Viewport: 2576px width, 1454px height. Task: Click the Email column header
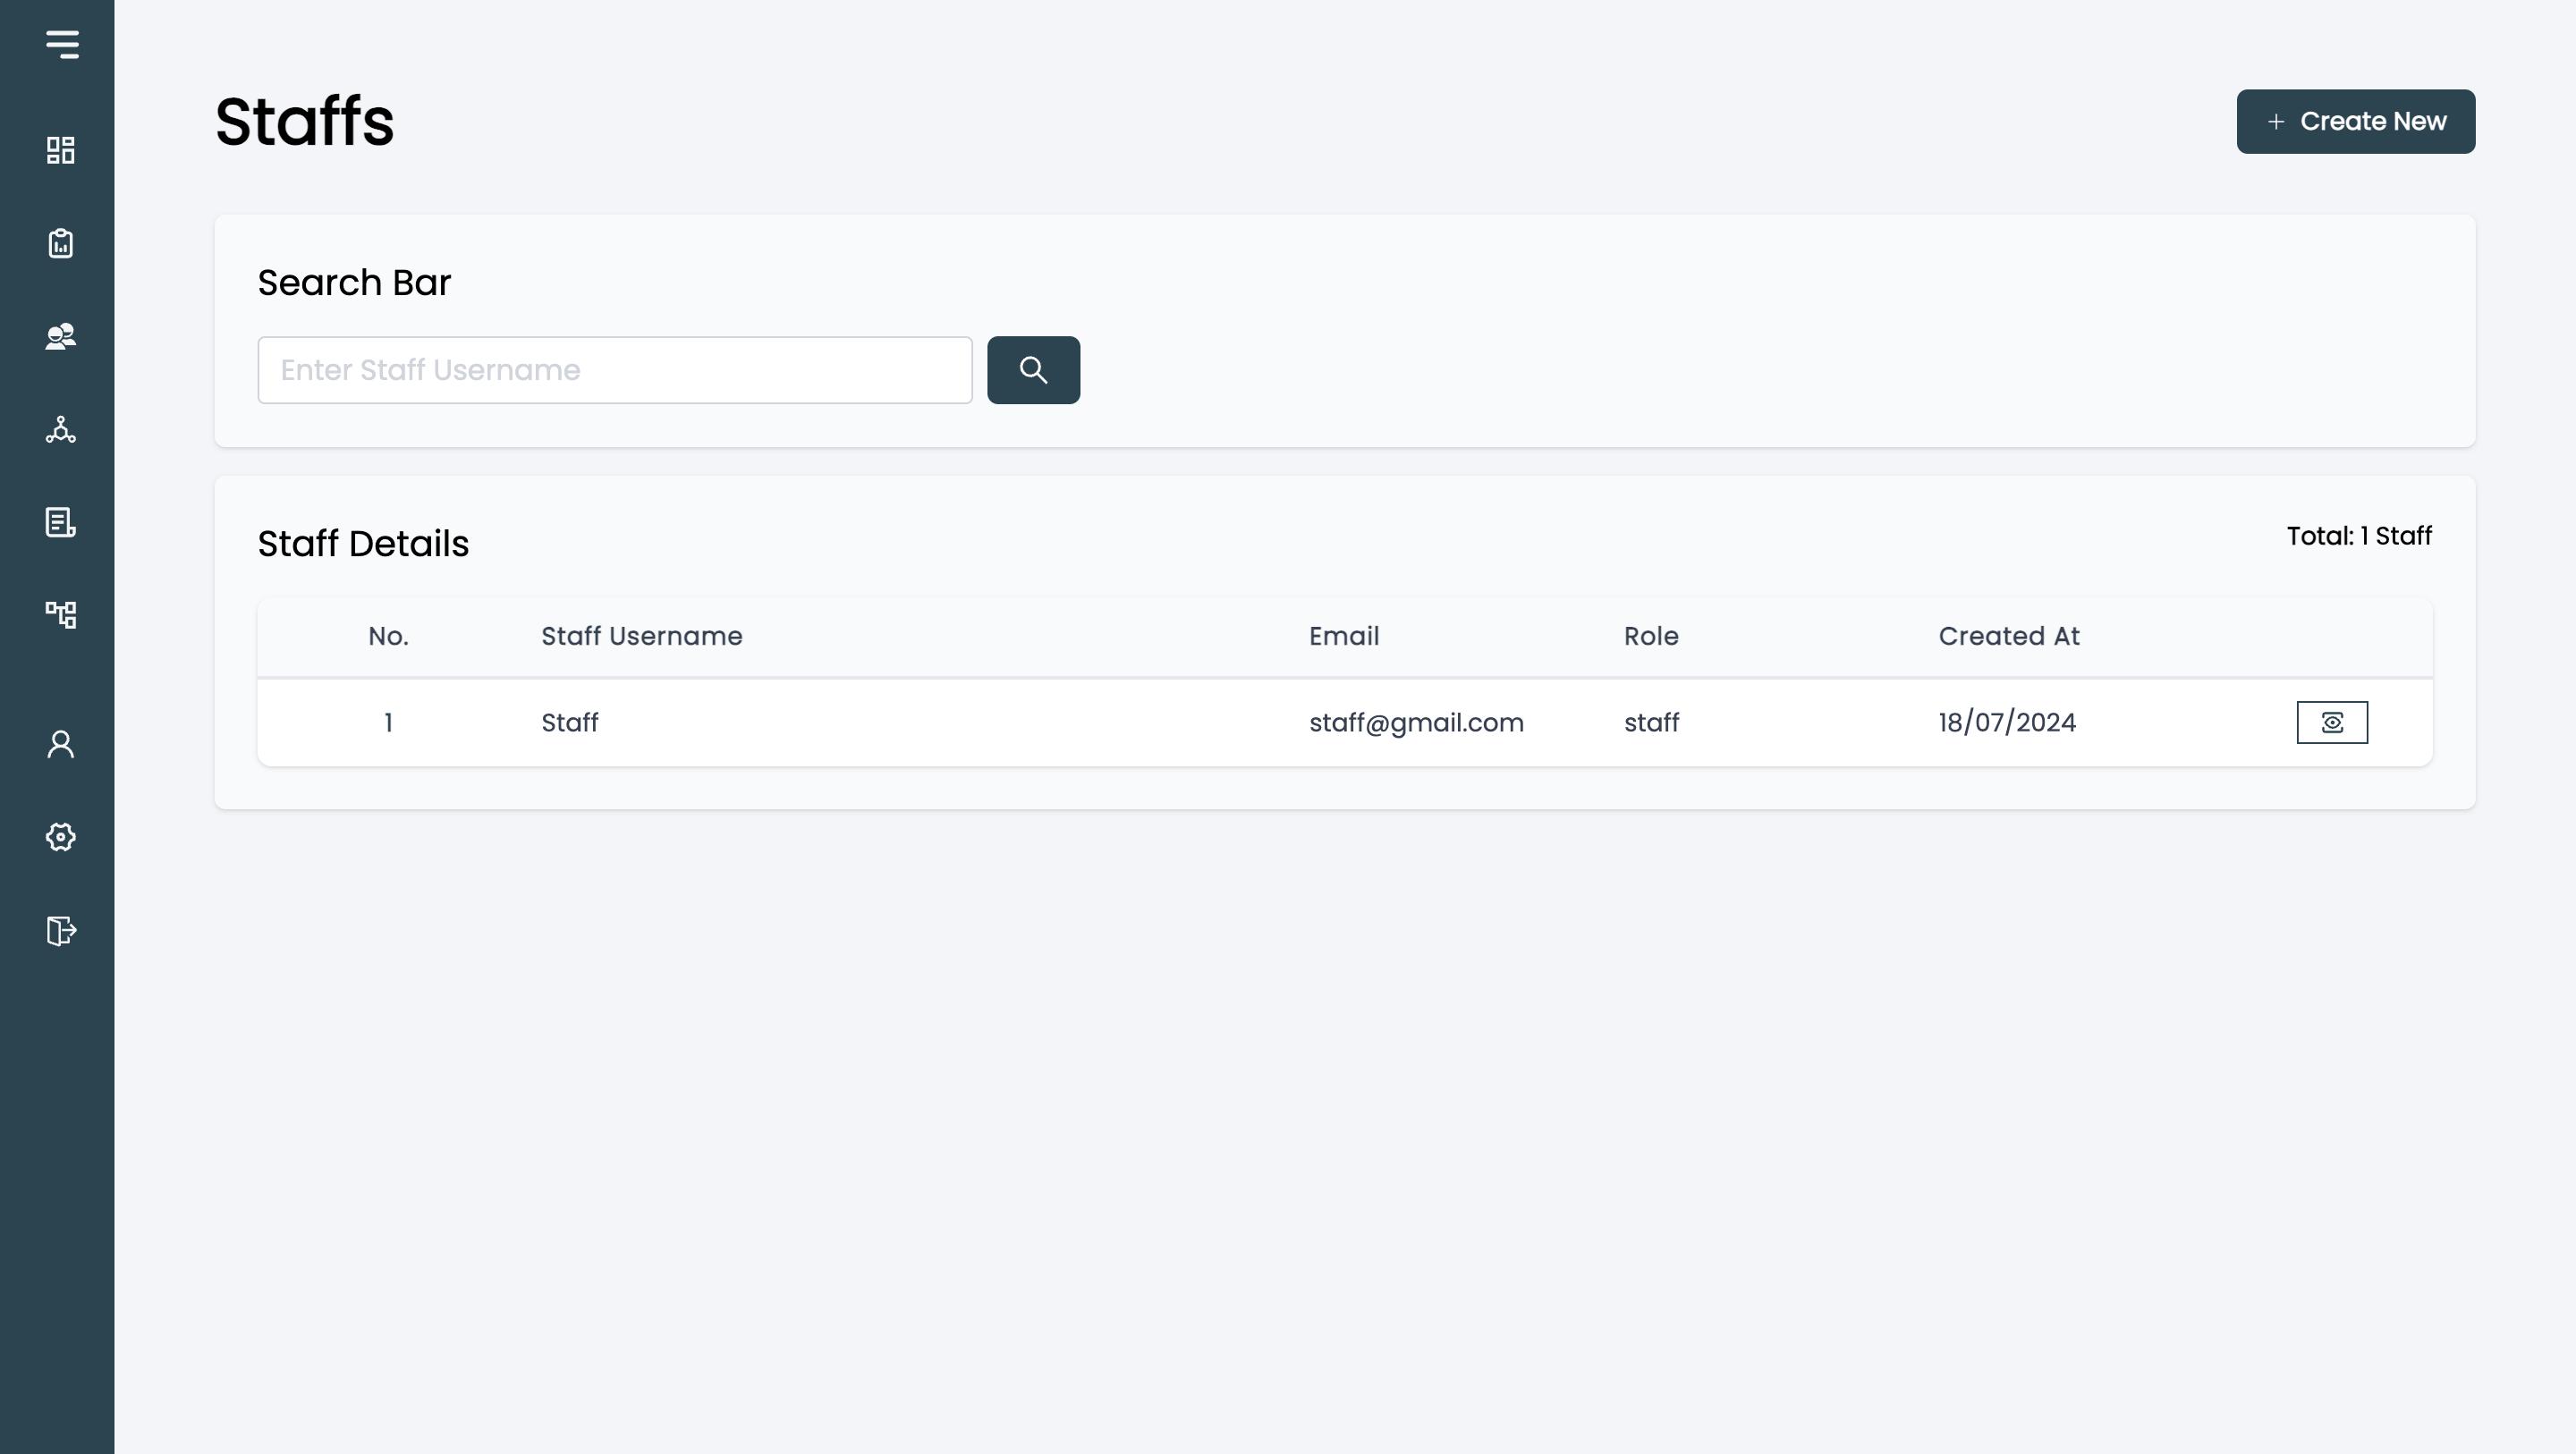1344,636
